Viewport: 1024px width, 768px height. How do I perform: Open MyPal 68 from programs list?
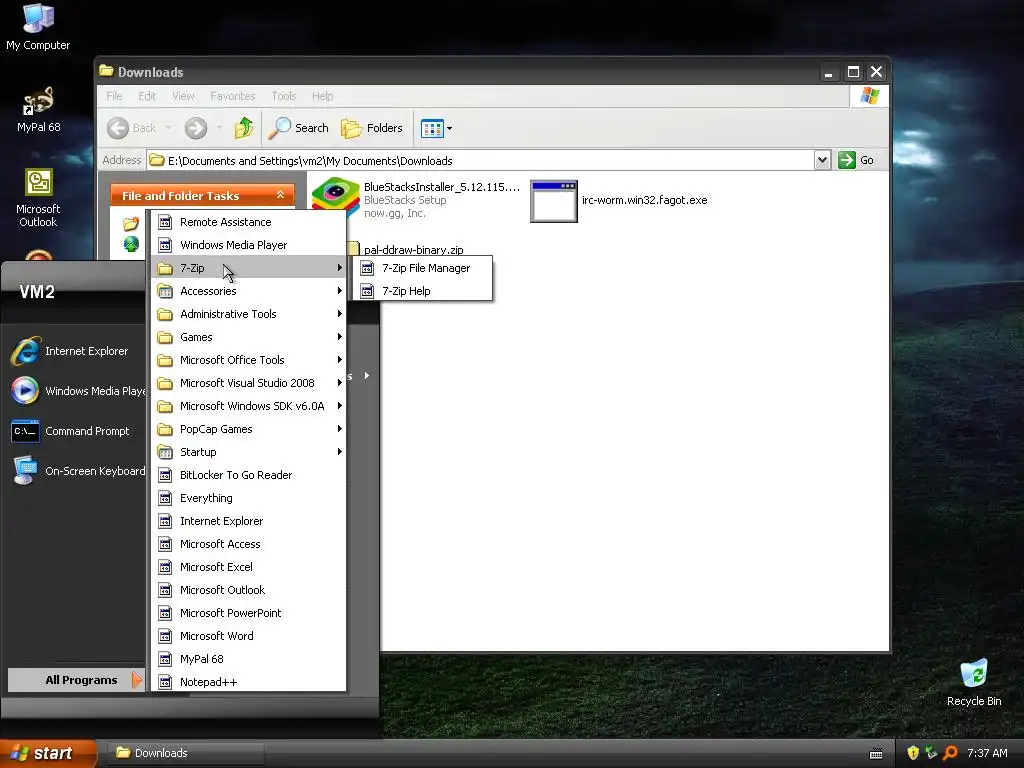point(249,659)
